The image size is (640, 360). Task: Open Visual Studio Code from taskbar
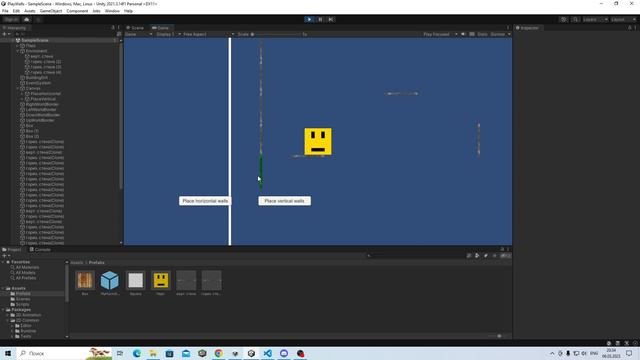267,353
